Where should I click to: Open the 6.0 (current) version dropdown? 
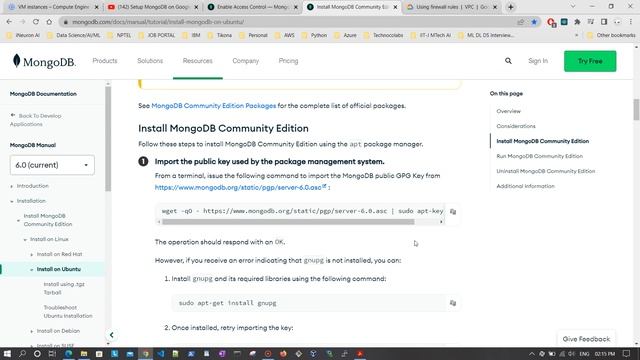[x=52, y=165]
